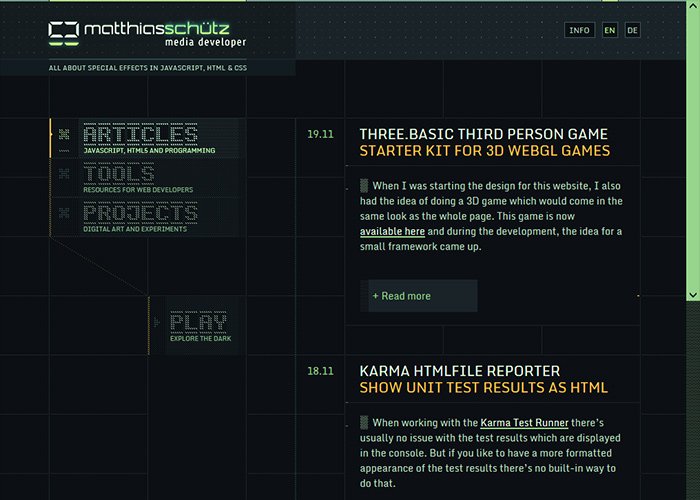Click the arrow icon beside PLAY
This screenshot has height=500, width=700.
(156, 322)
